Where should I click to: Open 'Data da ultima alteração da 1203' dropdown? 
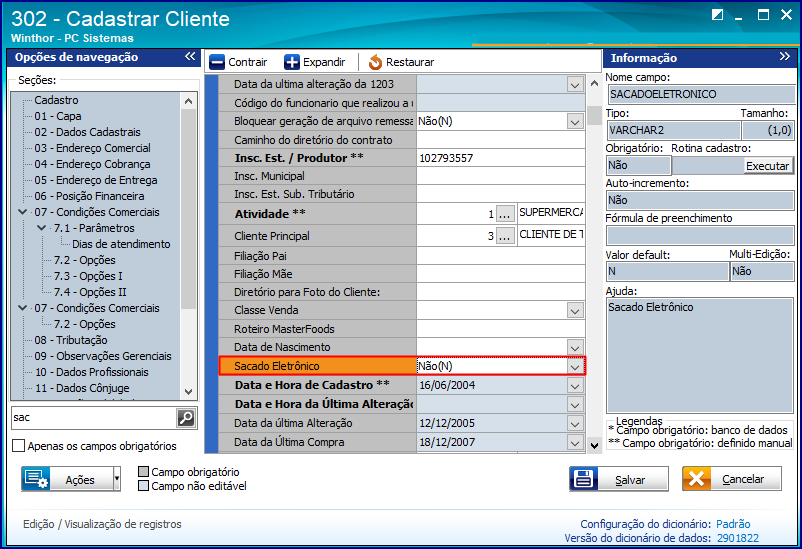click(575, 84)
